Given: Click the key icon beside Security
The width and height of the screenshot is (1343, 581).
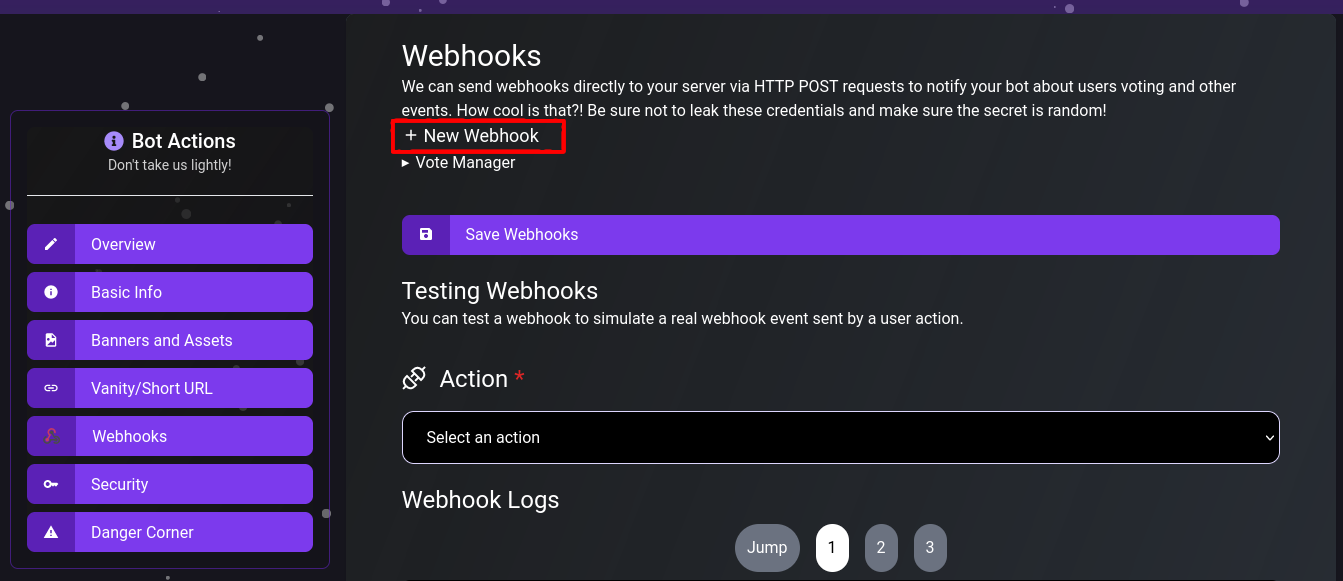Looking at the screenshot, I should click(51, 484).
